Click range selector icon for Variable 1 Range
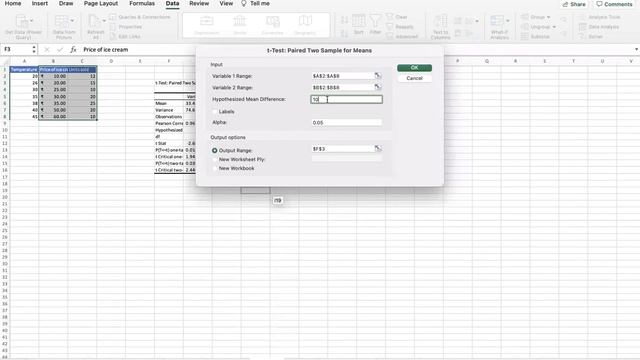640x360 pixels. [x=378, y=76]
